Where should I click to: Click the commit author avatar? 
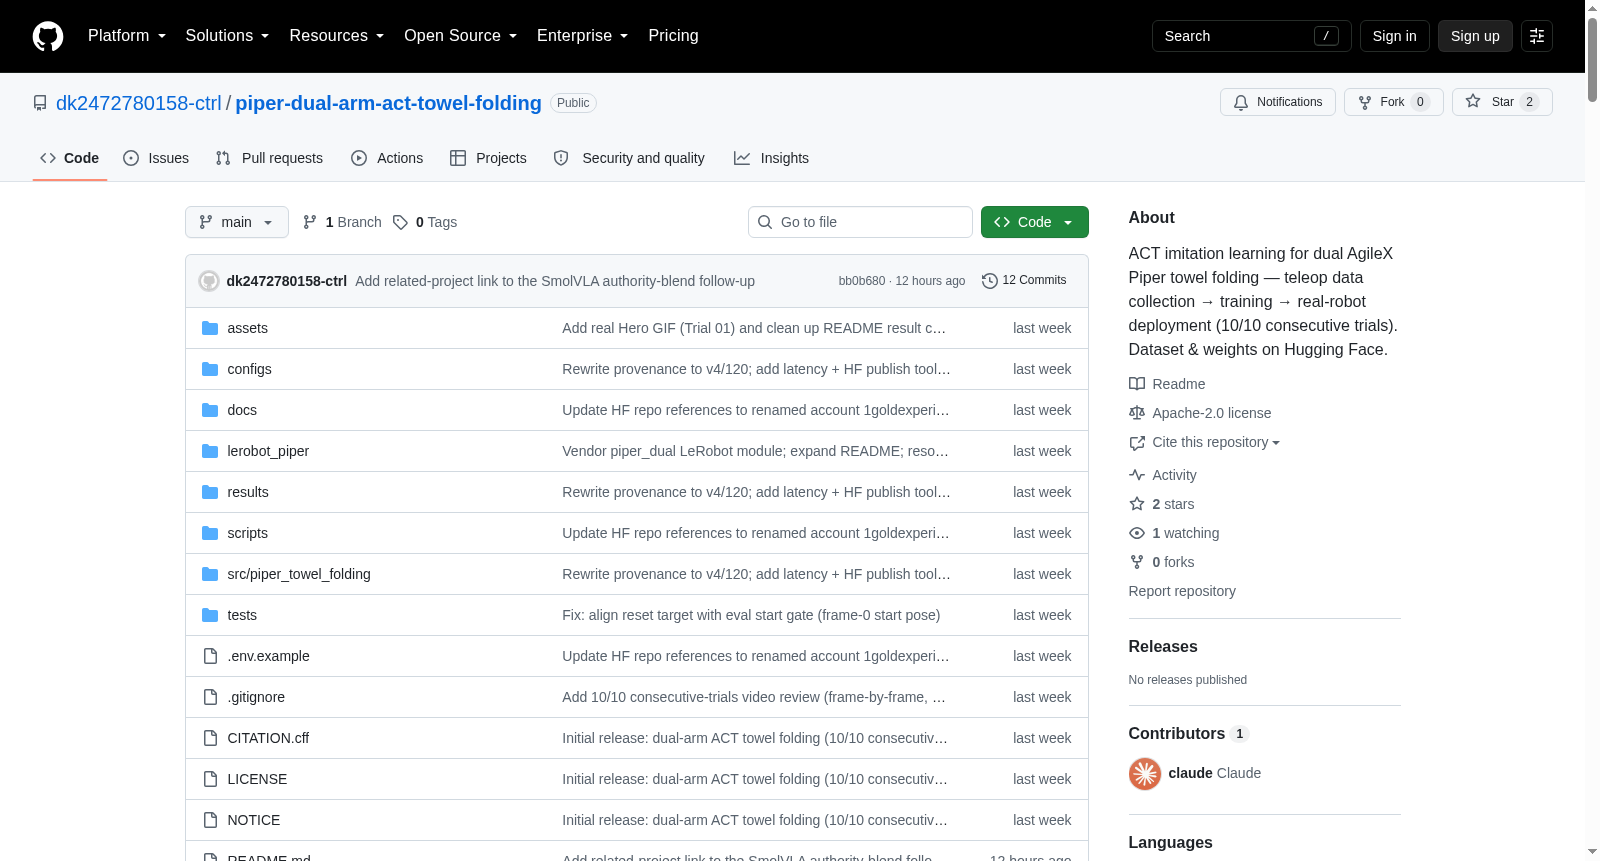coord(209,281)
